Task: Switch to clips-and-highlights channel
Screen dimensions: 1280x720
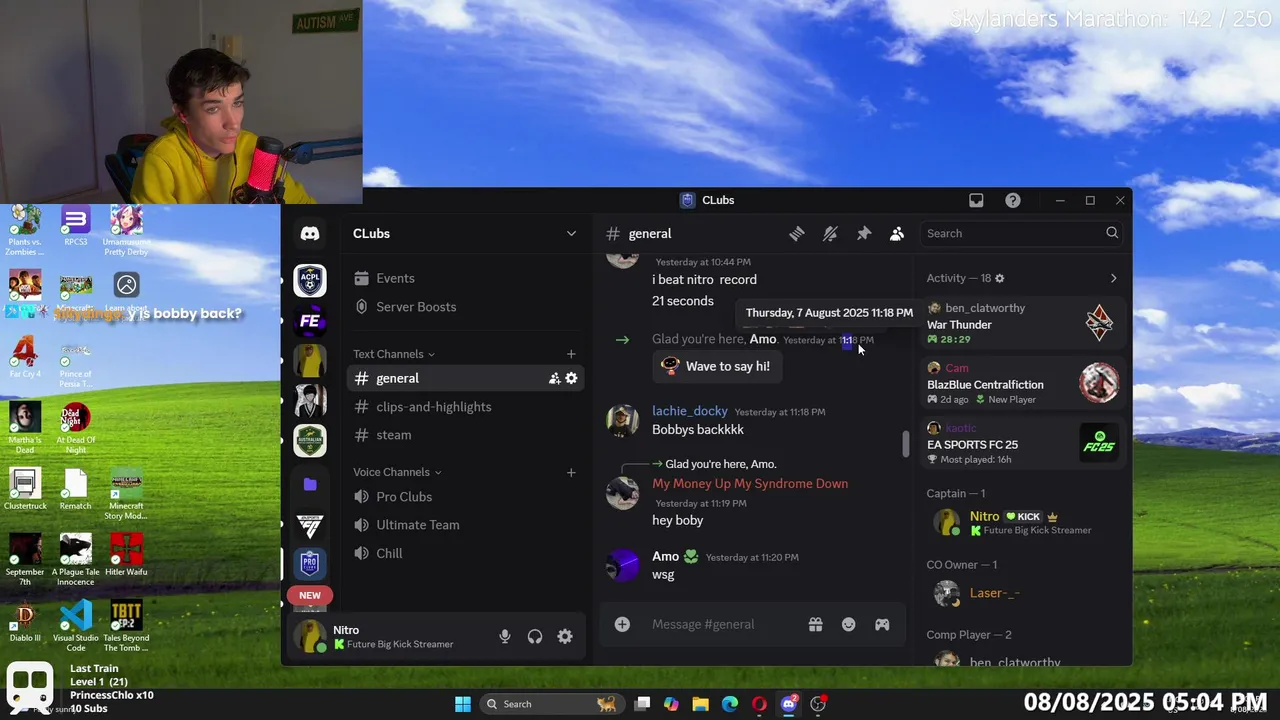Action: pyautogui.click(x=464, y=407)
